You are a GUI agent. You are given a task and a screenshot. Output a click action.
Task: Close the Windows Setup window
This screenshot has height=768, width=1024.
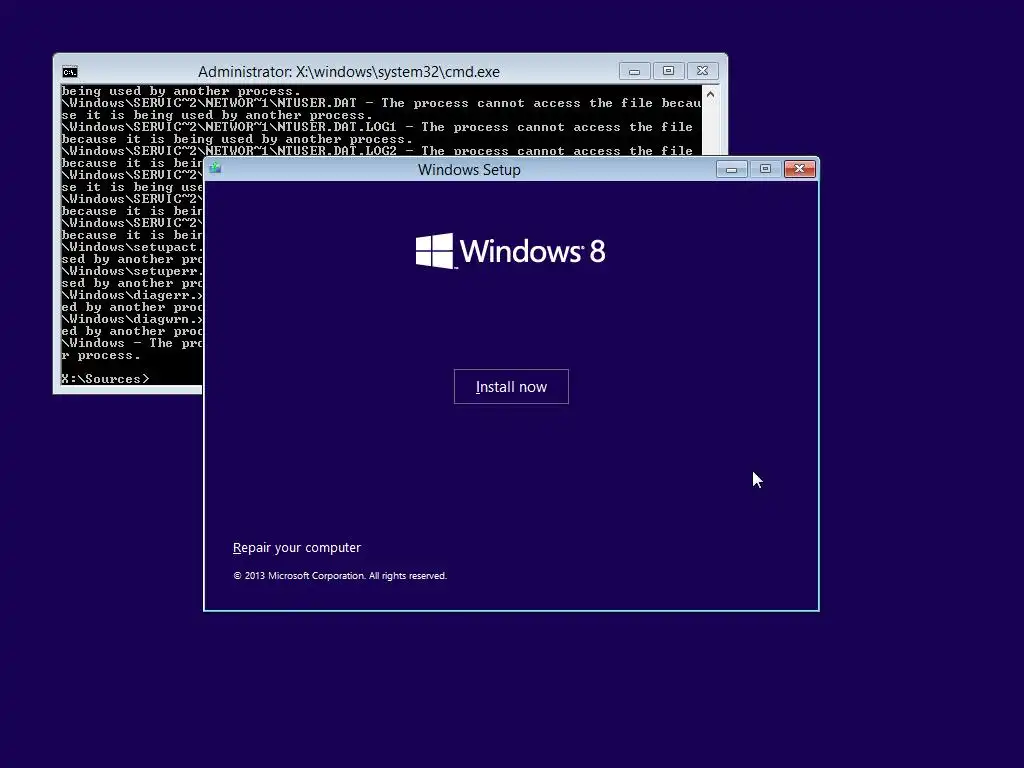799,169
